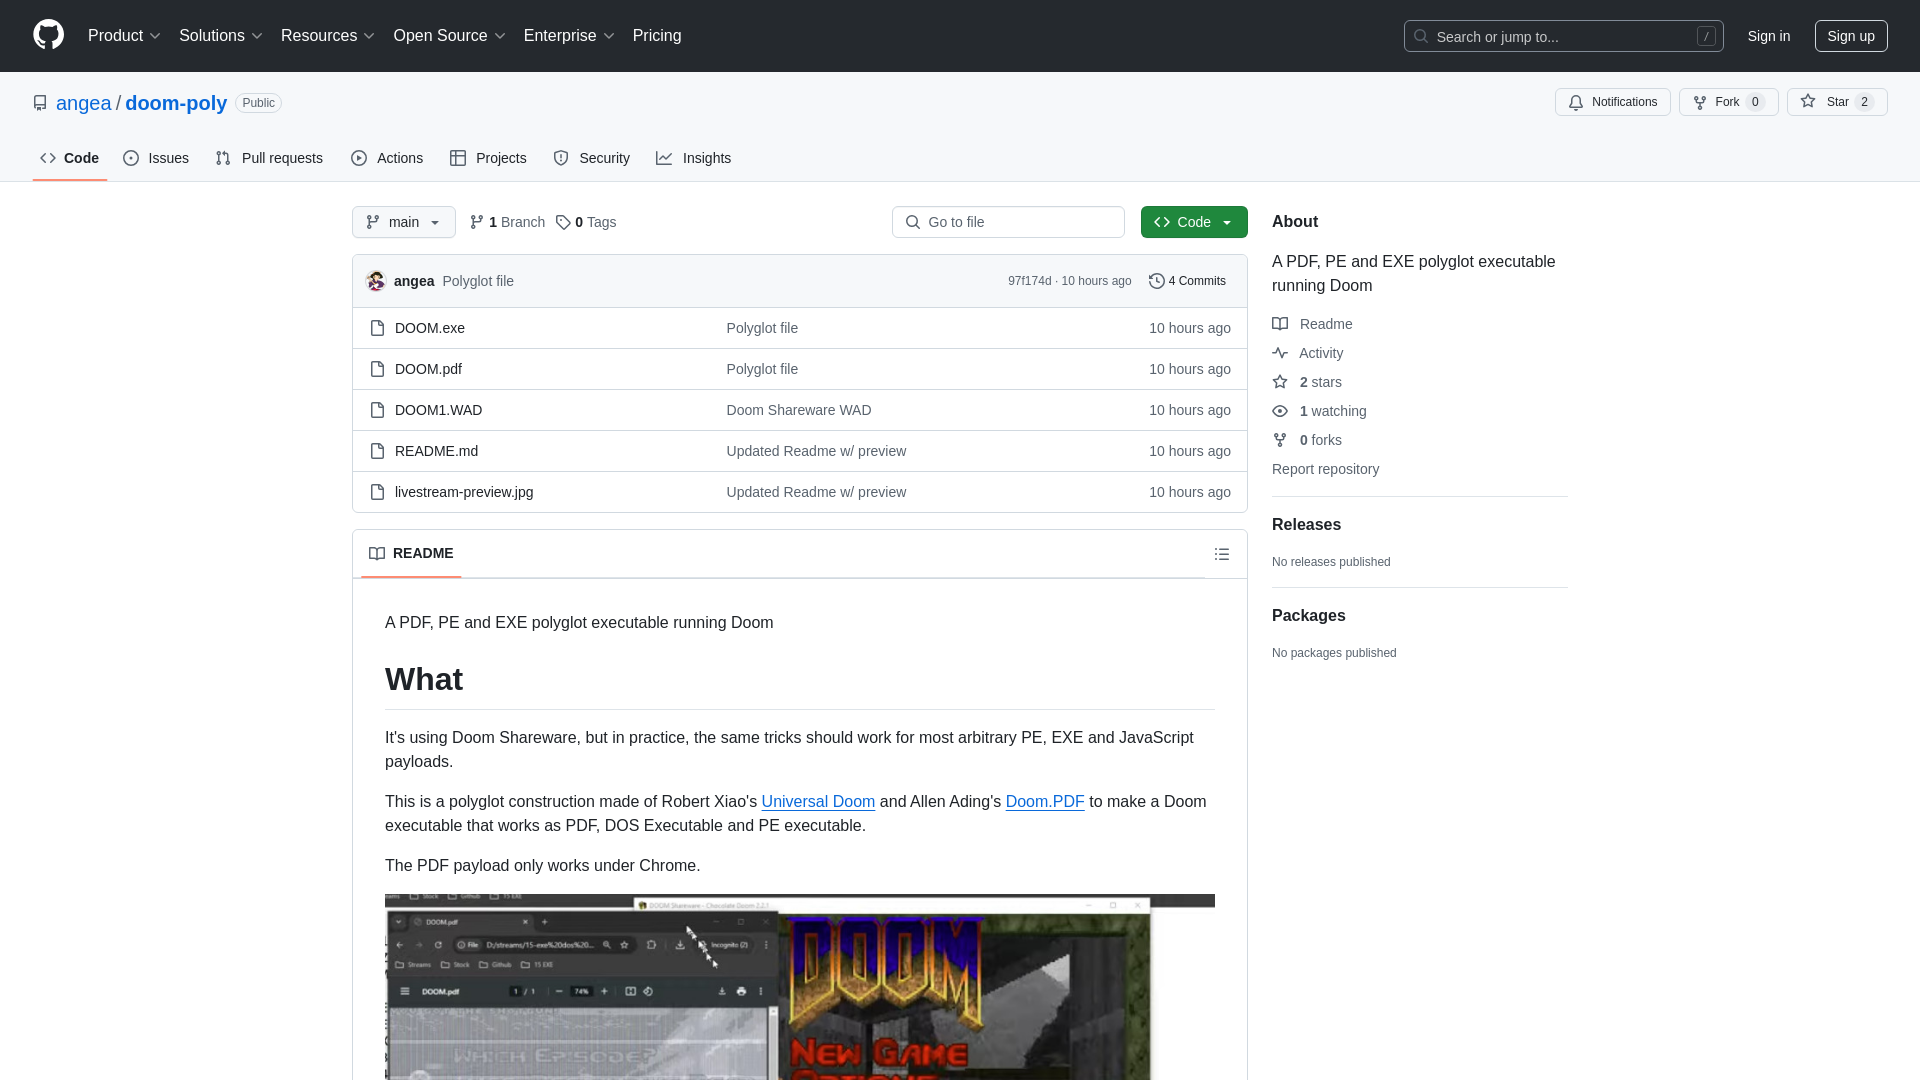Open the DOOM.exe file name
1920x1080 pixels.
430,328
